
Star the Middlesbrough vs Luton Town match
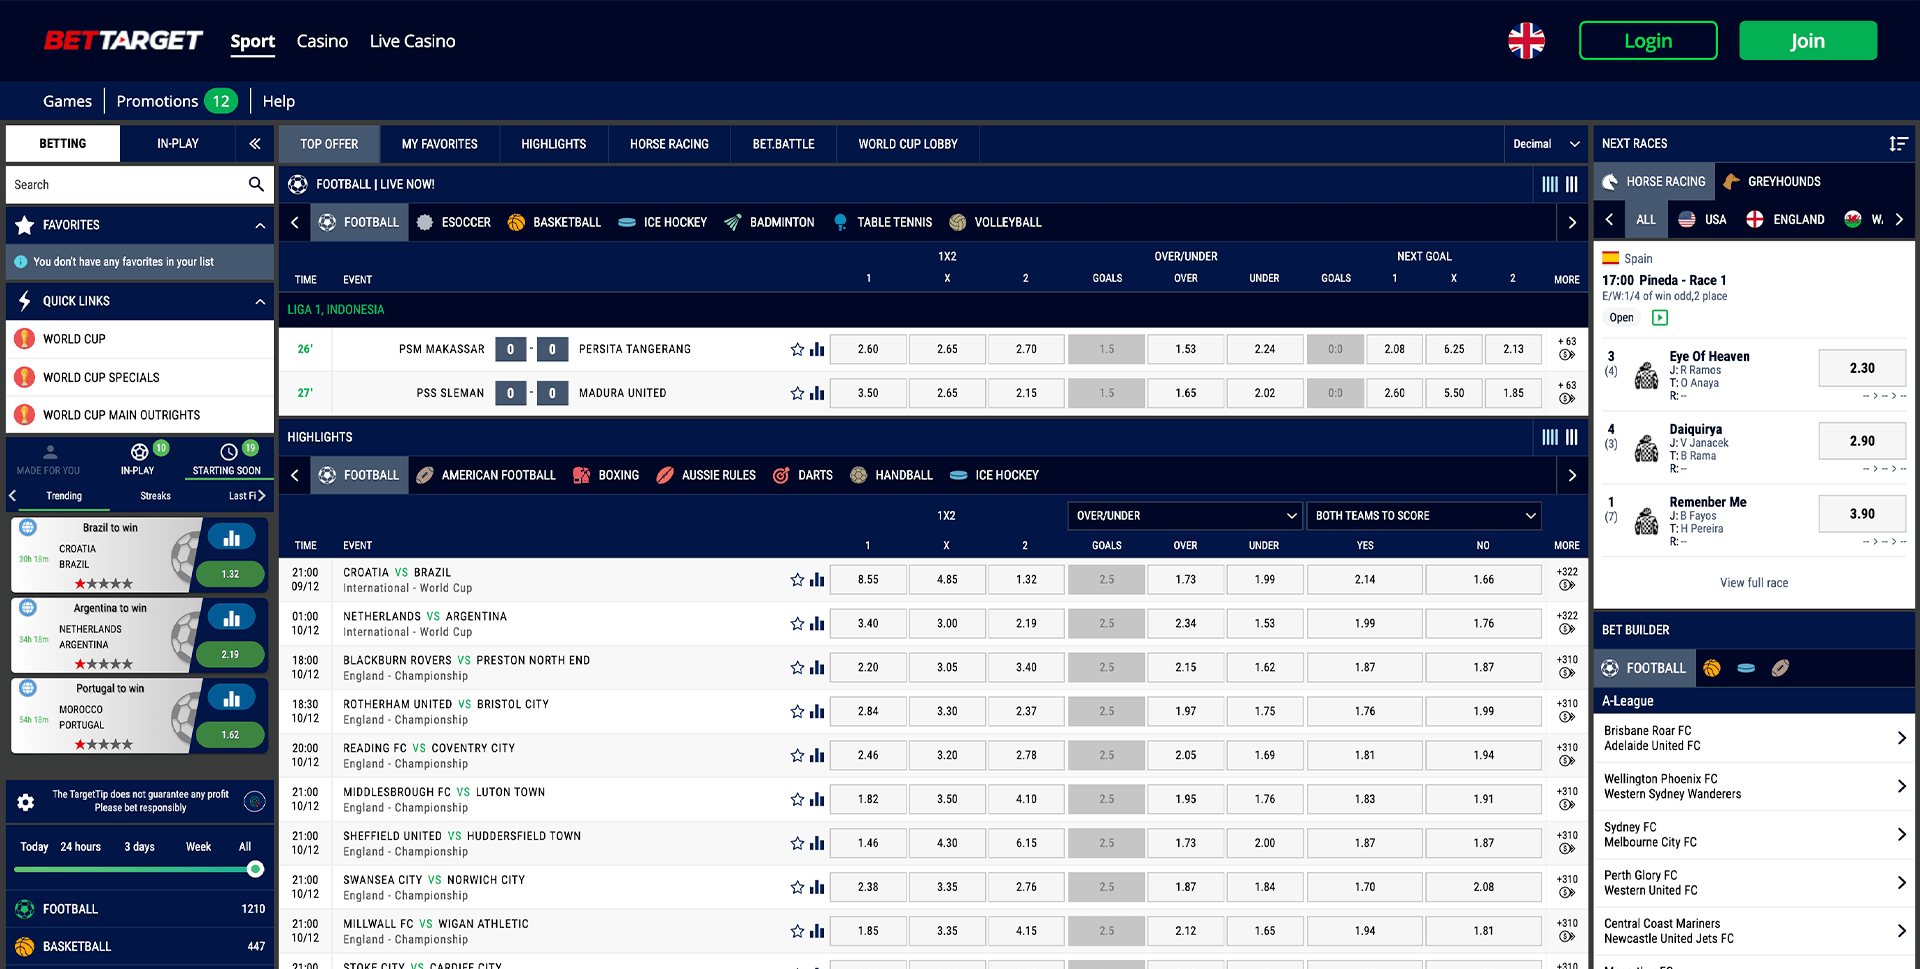coord(797,800)
